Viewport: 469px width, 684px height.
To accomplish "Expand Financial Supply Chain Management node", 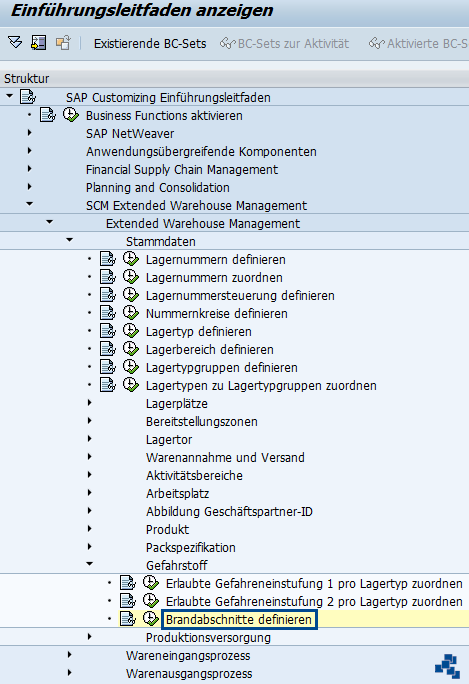I will pyautogui.click(x=30, y=168).
